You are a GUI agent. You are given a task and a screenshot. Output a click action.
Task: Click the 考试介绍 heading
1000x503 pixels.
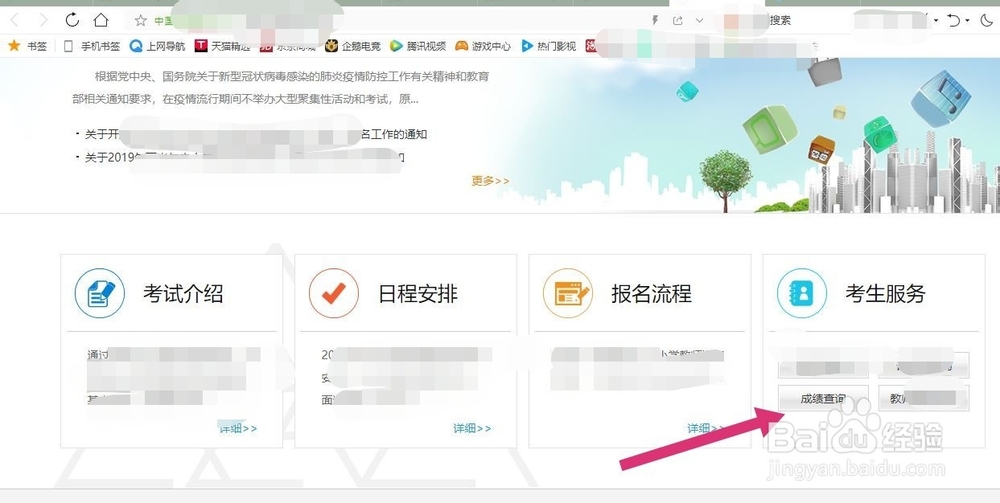[183, 294]
